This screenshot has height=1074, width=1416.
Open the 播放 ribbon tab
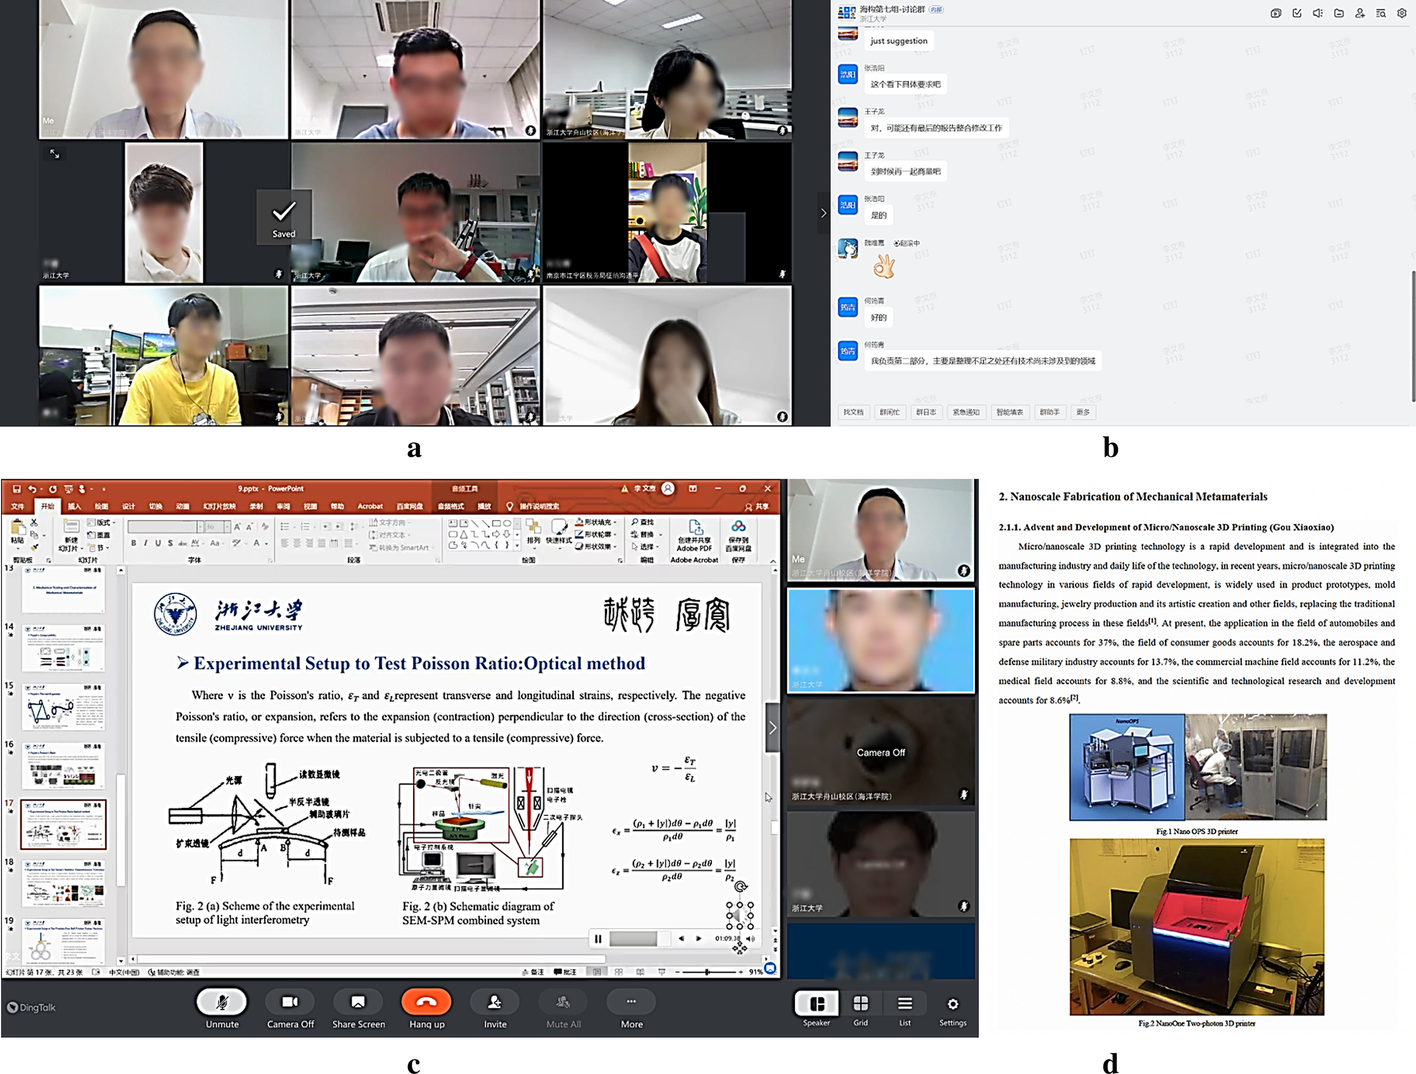[x=484, y=506]
